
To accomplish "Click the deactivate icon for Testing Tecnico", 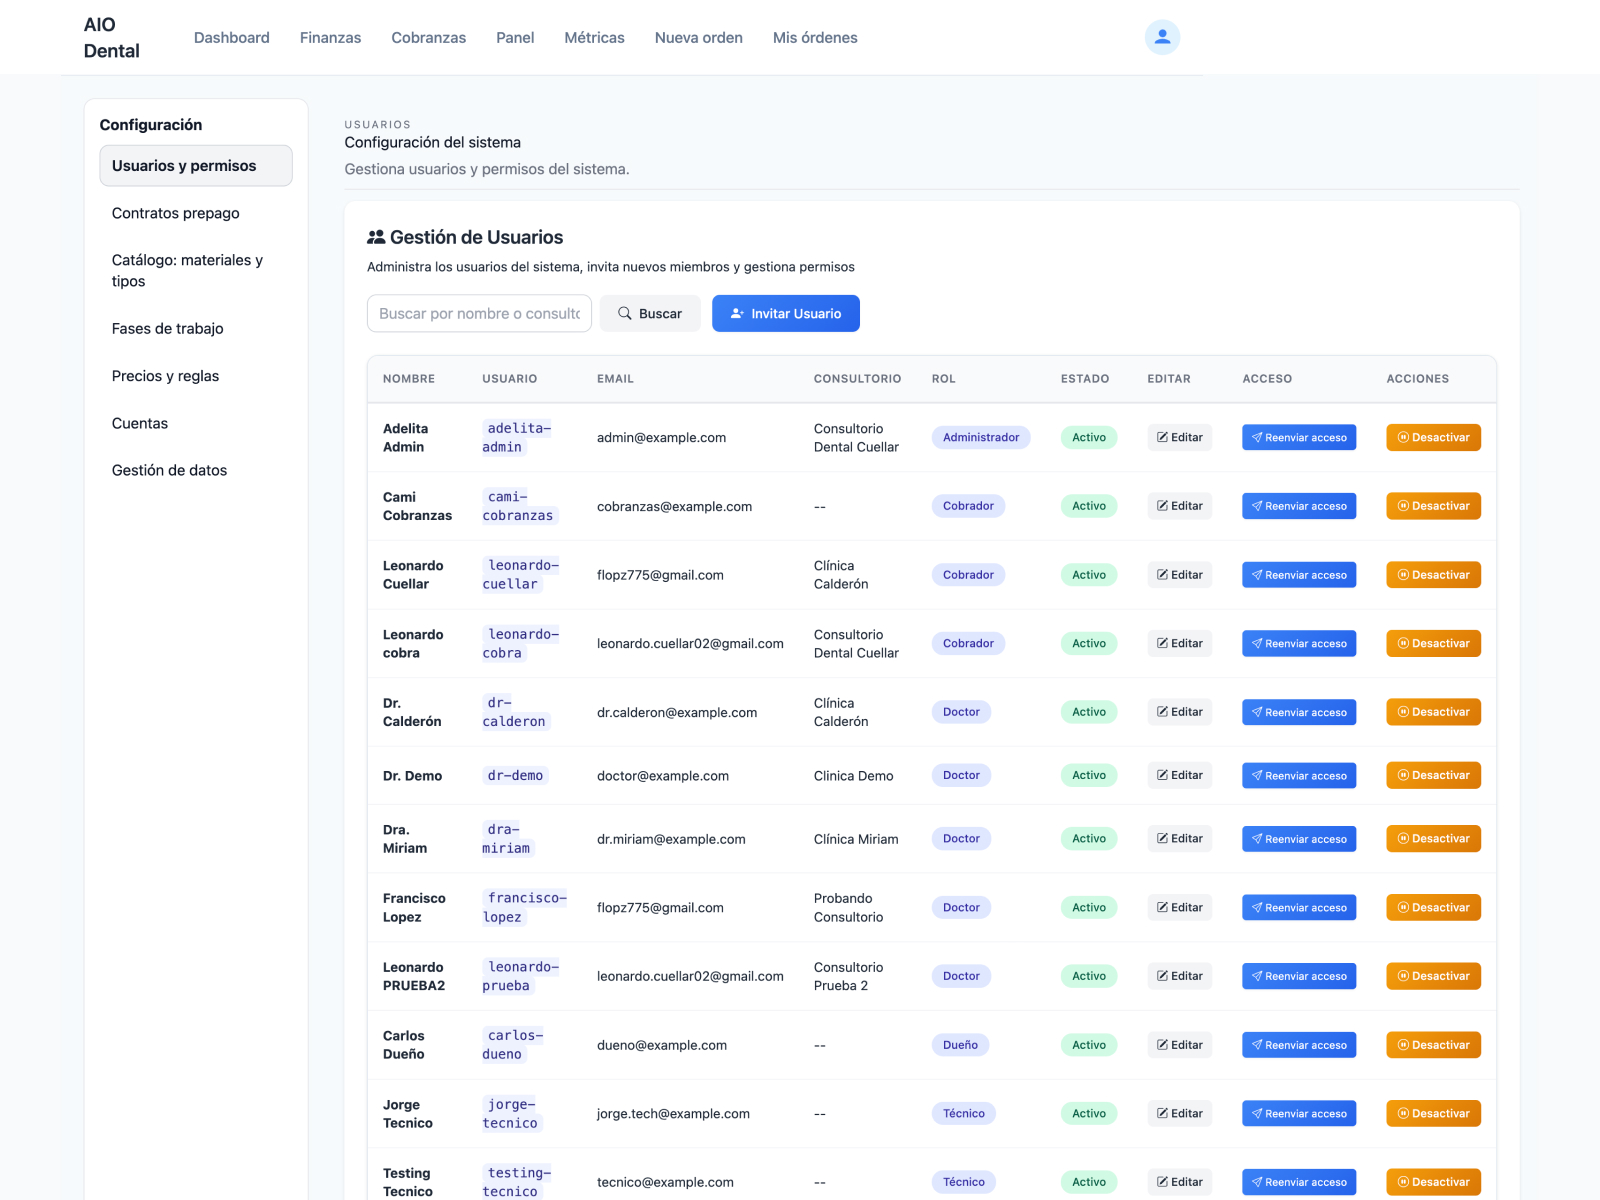I will tap(1404, 1181).
